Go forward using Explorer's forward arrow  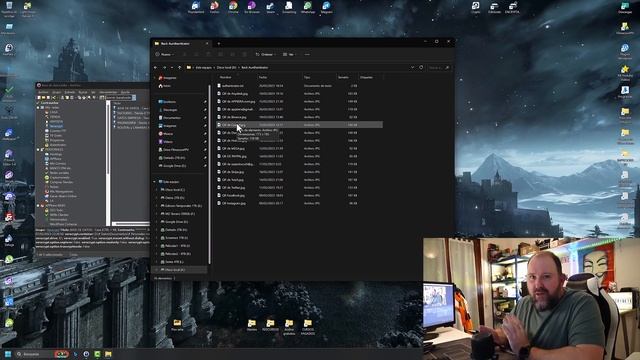click(164, 67)
